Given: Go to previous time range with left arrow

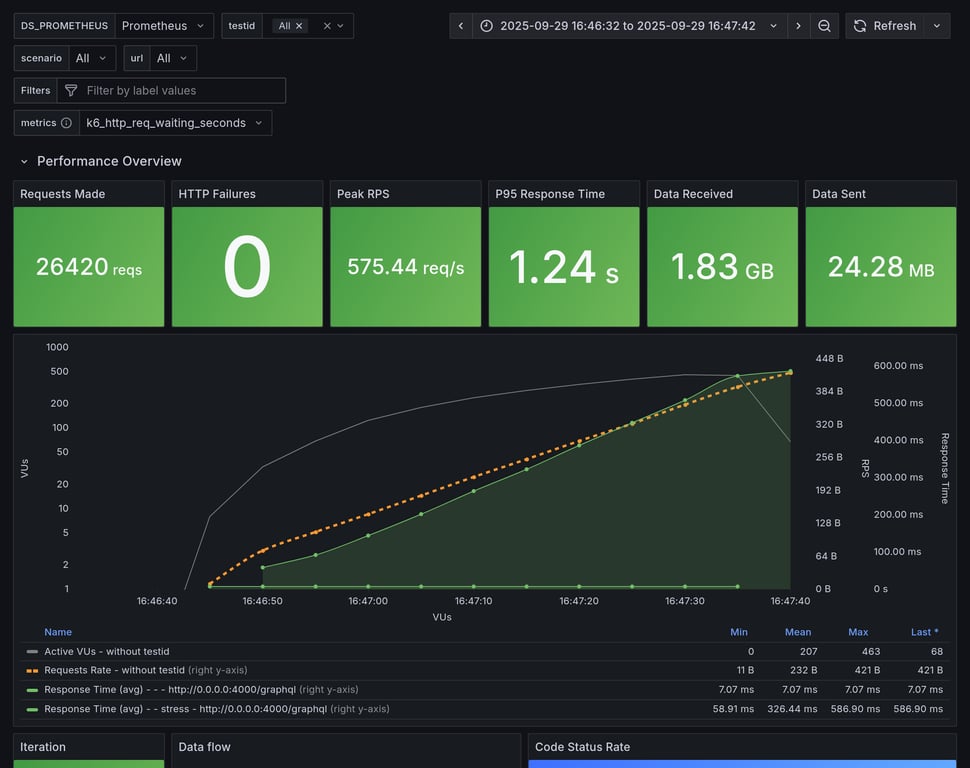Looking at the screenshot, I should [460, 26].
